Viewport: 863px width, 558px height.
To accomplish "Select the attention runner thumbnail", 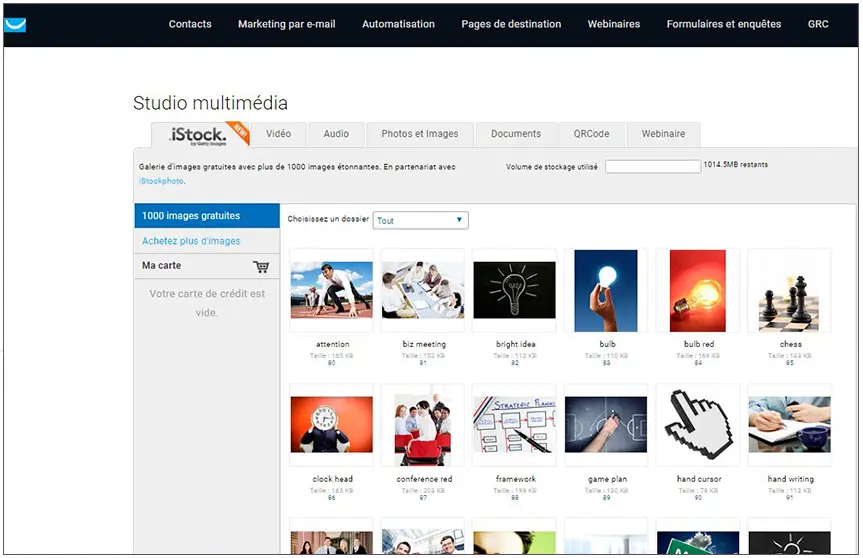I will 331,290.
